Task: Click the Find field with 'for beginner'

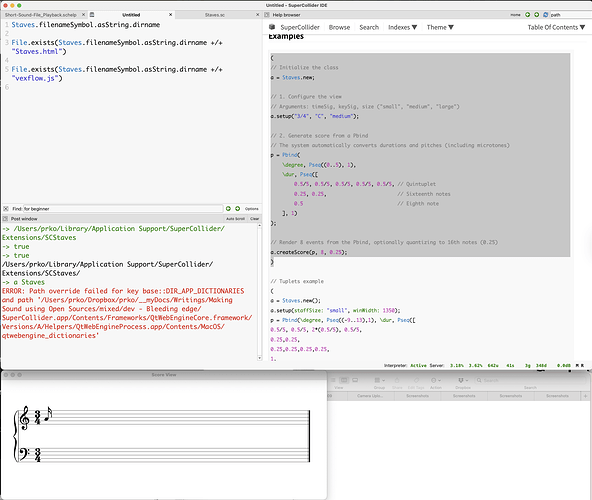Action: click(x=123, y=208)
